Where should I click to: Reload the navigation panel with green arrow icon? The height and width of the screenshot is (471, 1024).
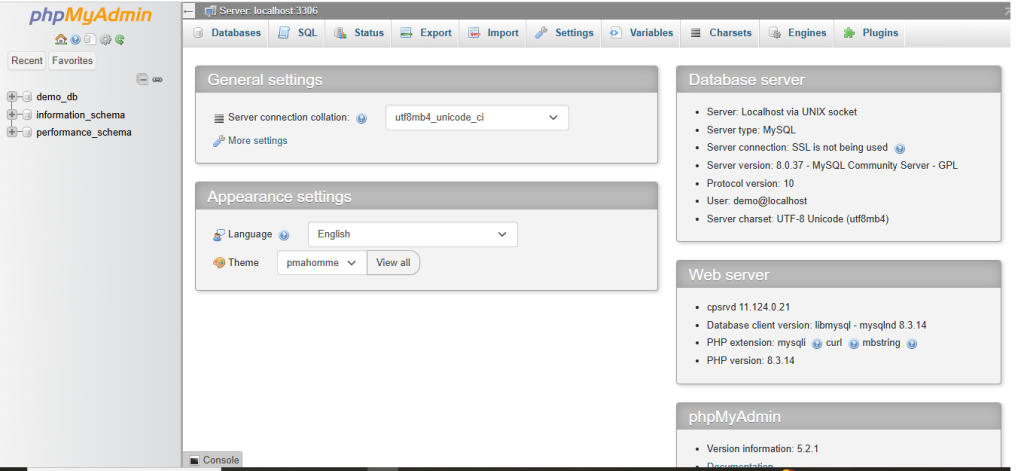click(x=120, y=40)
